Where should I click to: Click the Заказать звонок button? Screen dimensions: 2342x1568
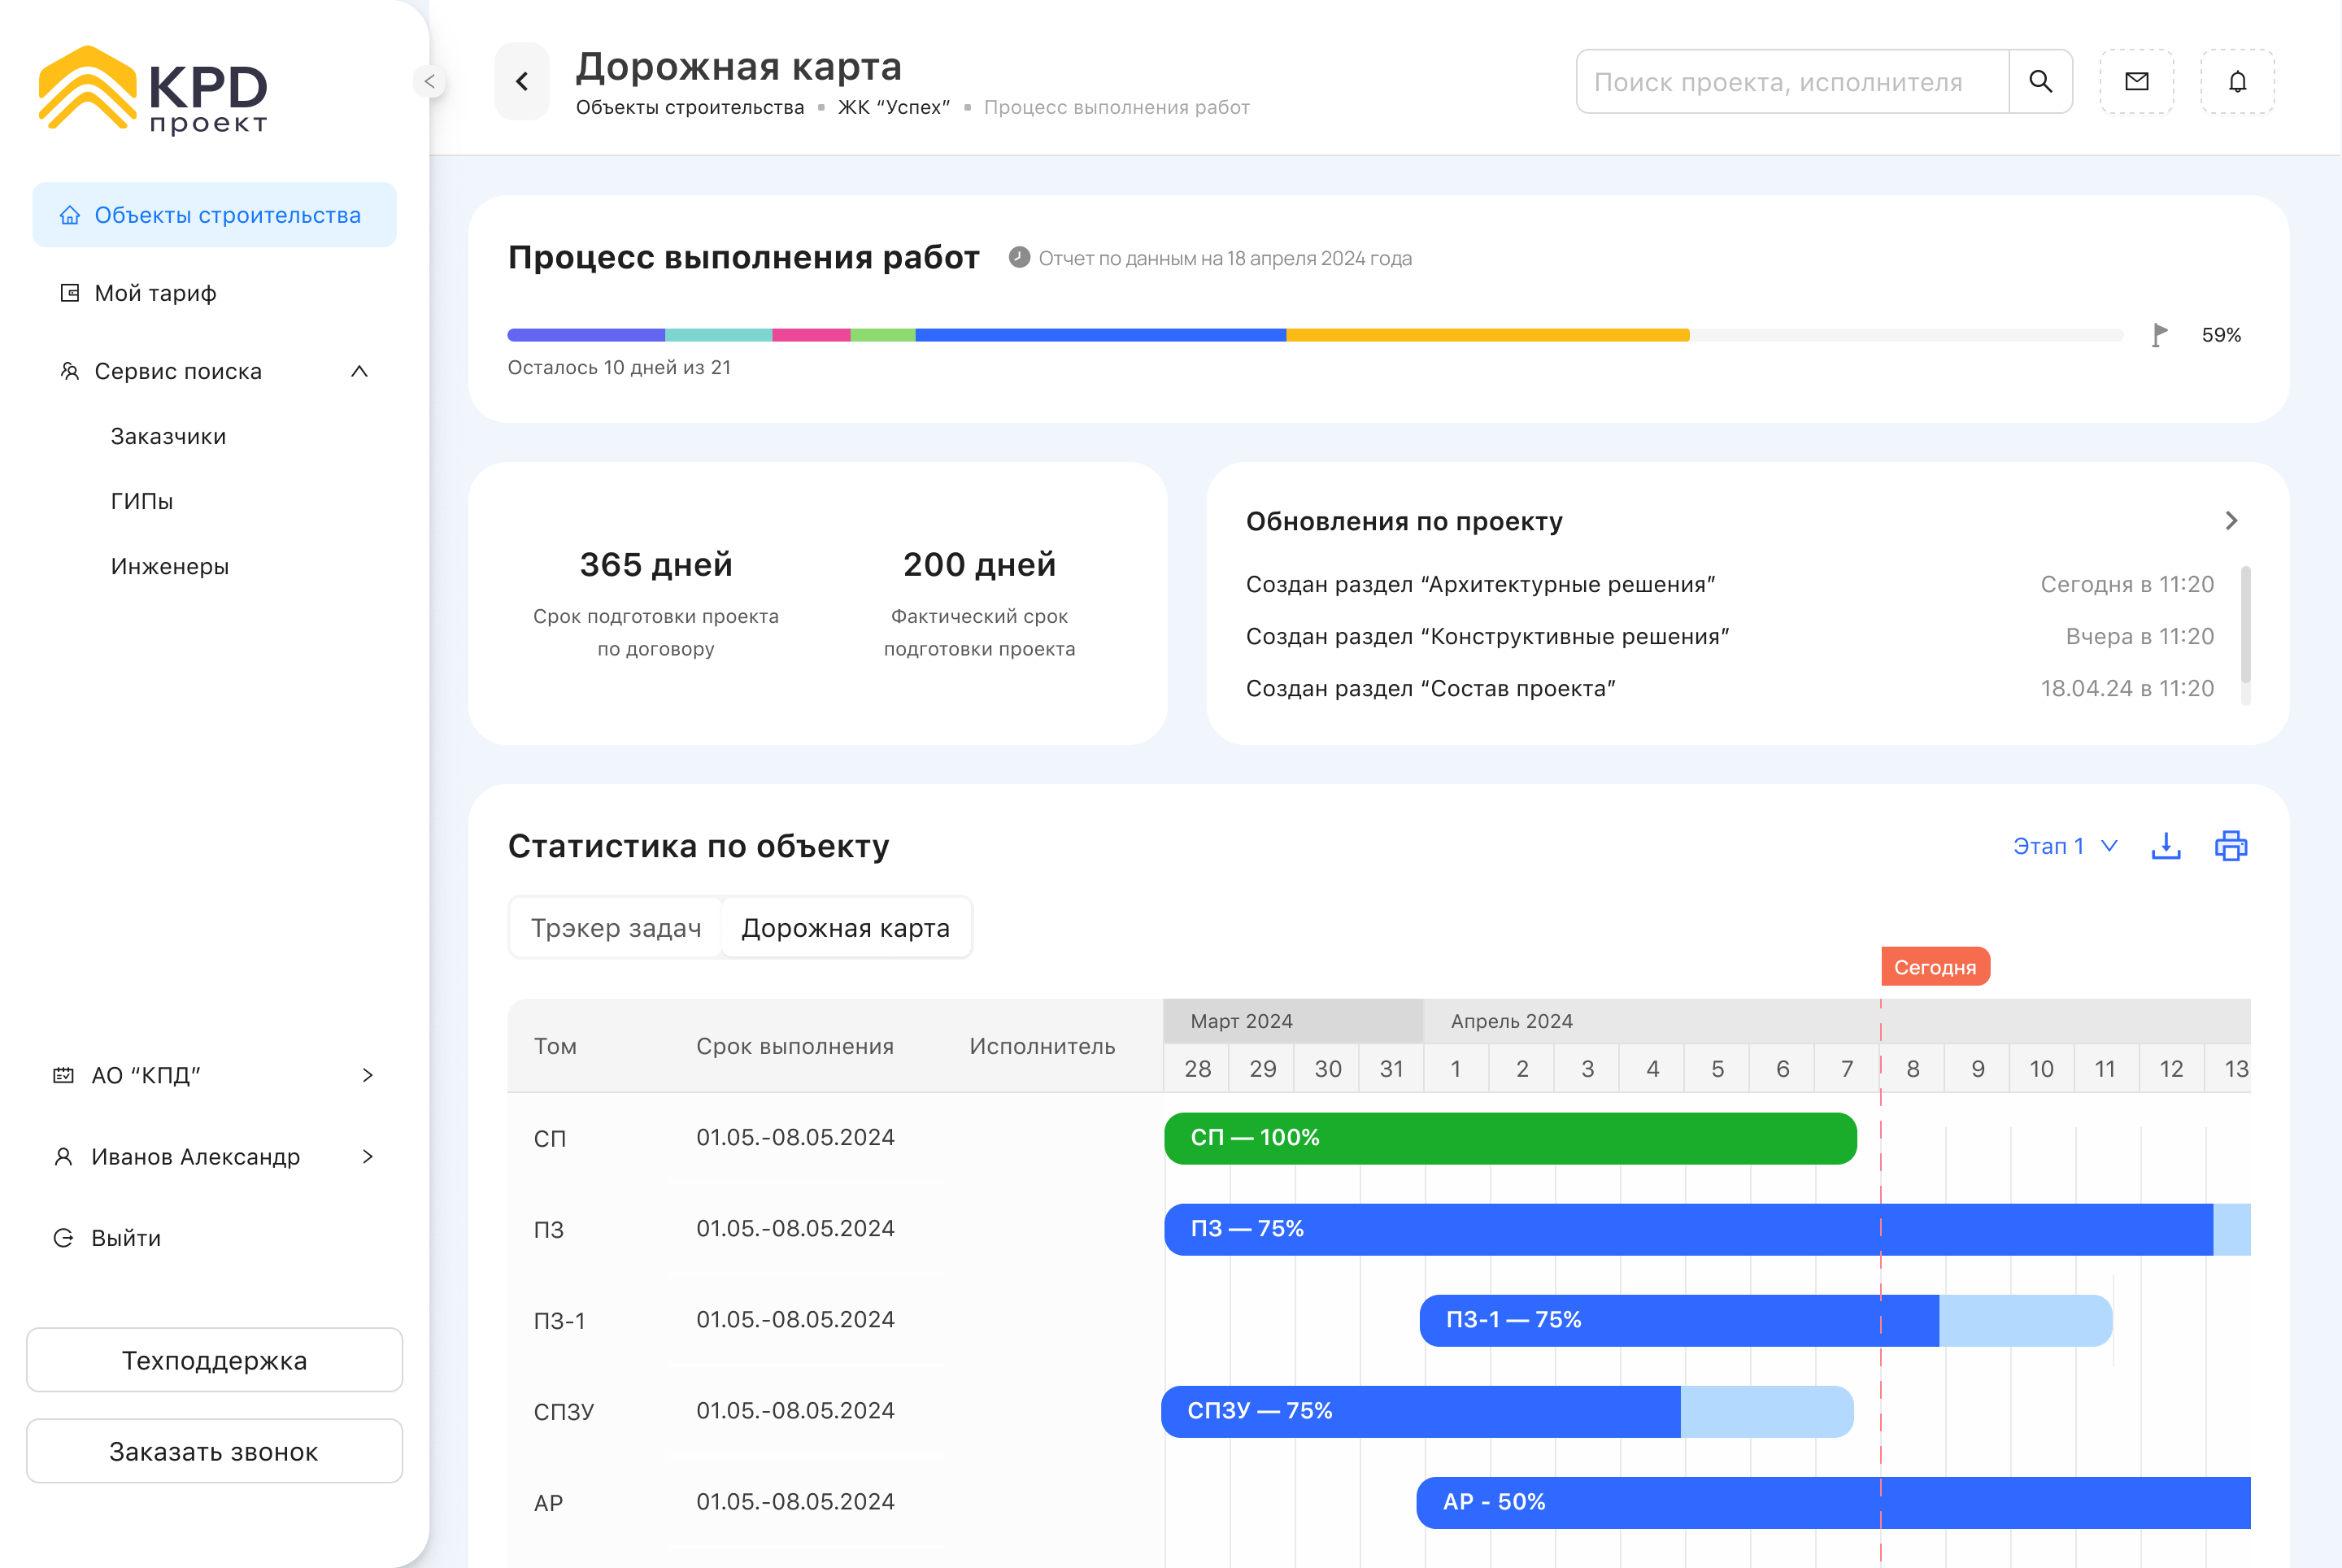[214, 1451]
